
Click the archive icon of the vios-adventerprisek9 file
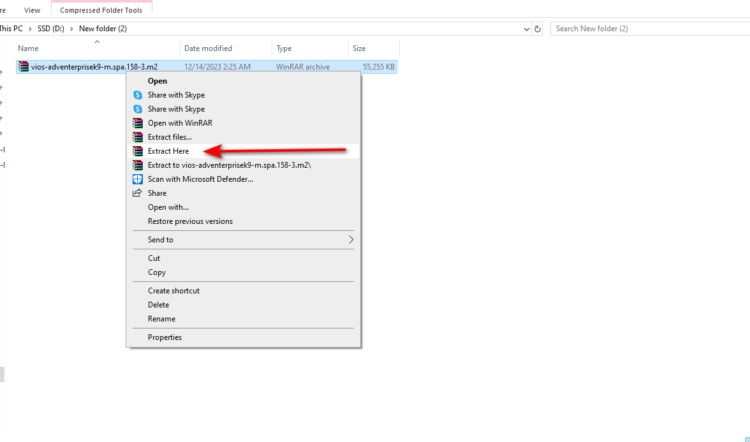coord(23,66)
